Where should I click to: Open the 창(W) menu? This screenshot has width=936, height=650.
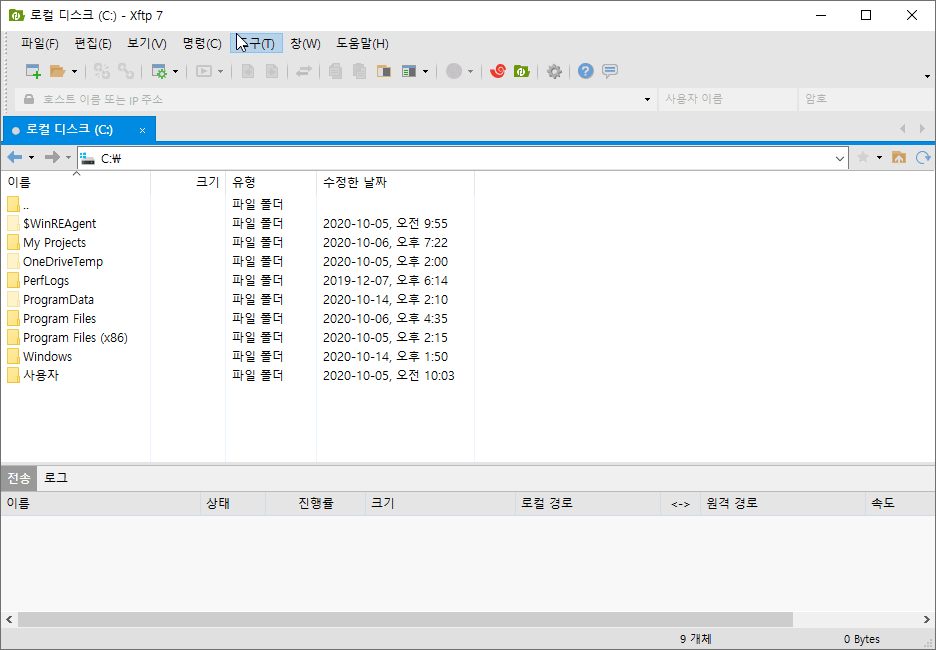tap(305, 44)
